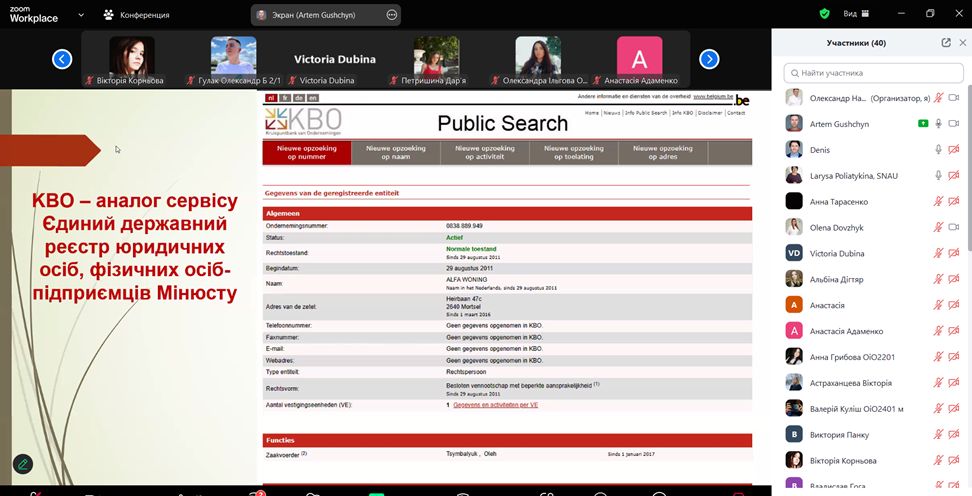
Task: Choose de language on KBO page
Action: (299, 98)
